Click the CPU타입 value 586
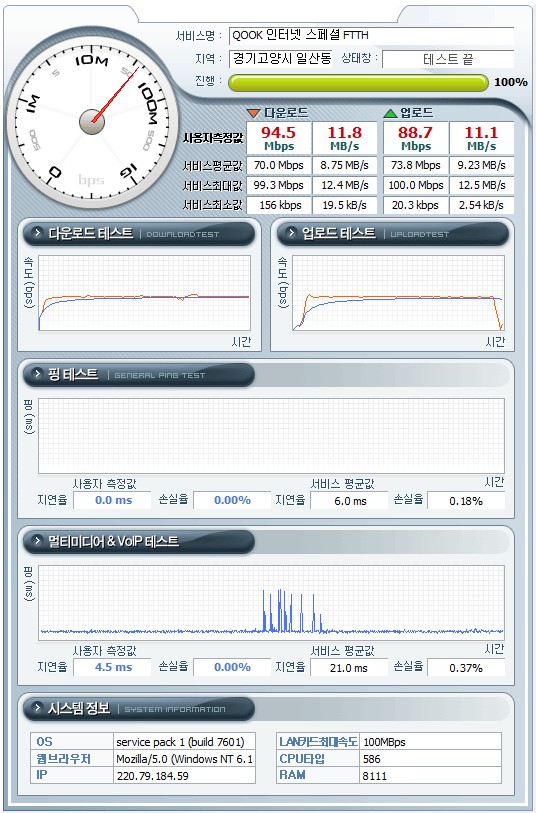This screenshot has height=813, width=536. [x=430, y=759]
